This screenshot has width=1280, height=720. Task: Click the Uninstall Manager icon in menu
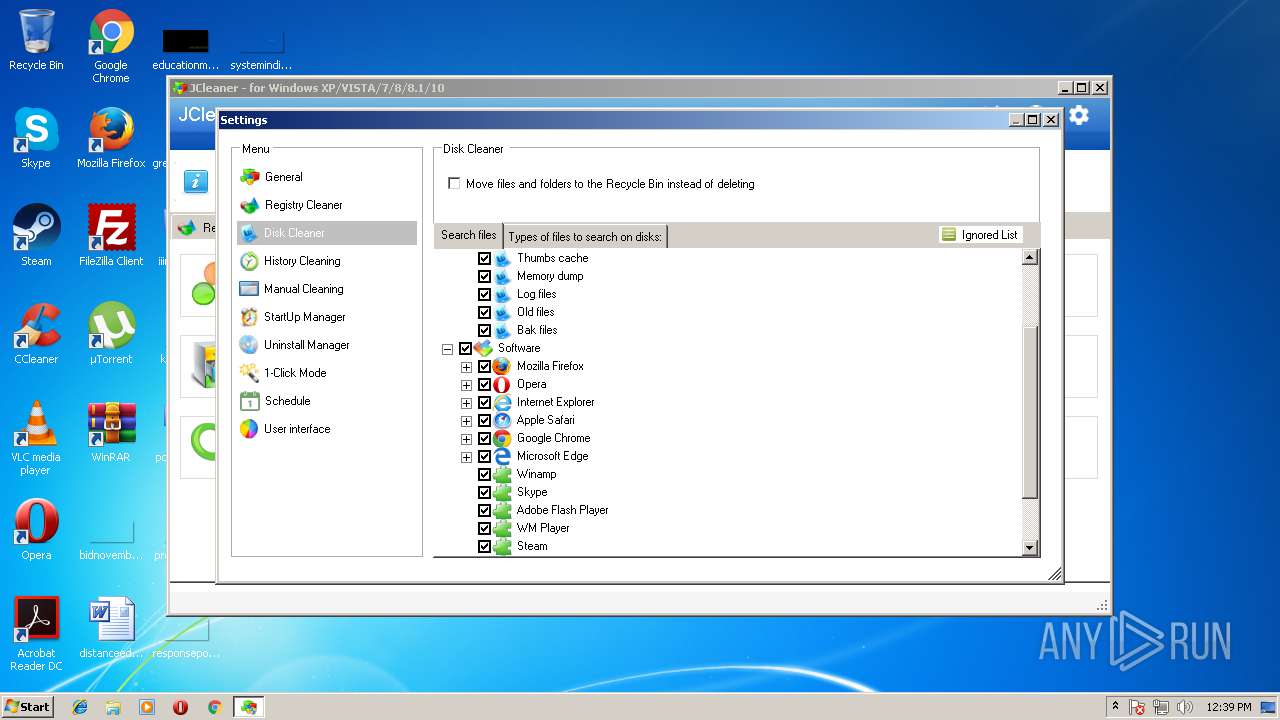tap(249, 345)
